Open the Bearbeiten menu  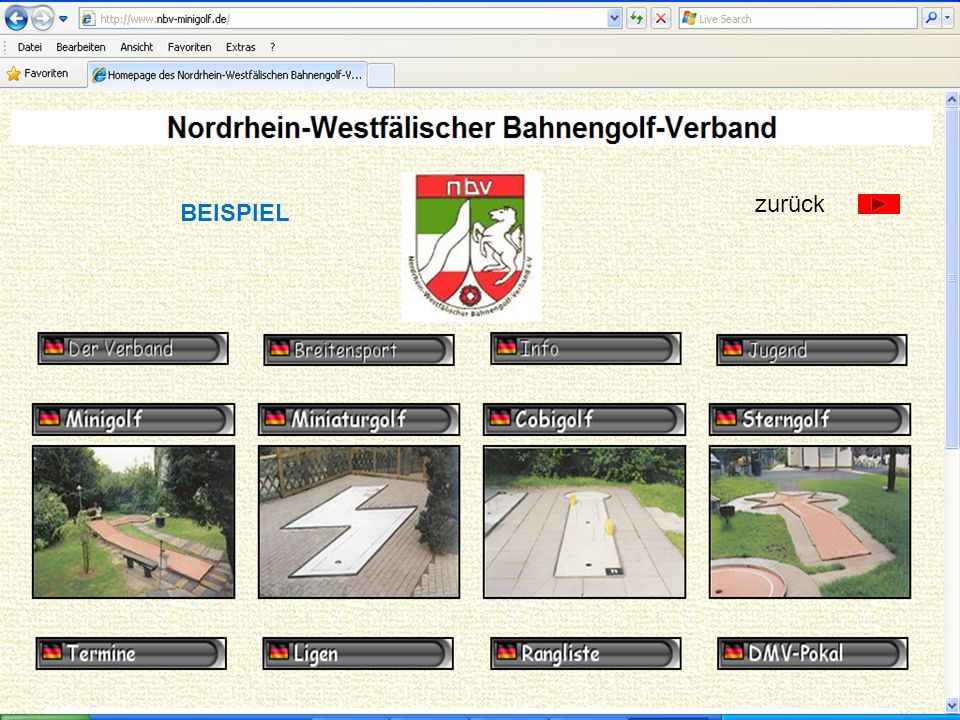(x=81, y=47)
